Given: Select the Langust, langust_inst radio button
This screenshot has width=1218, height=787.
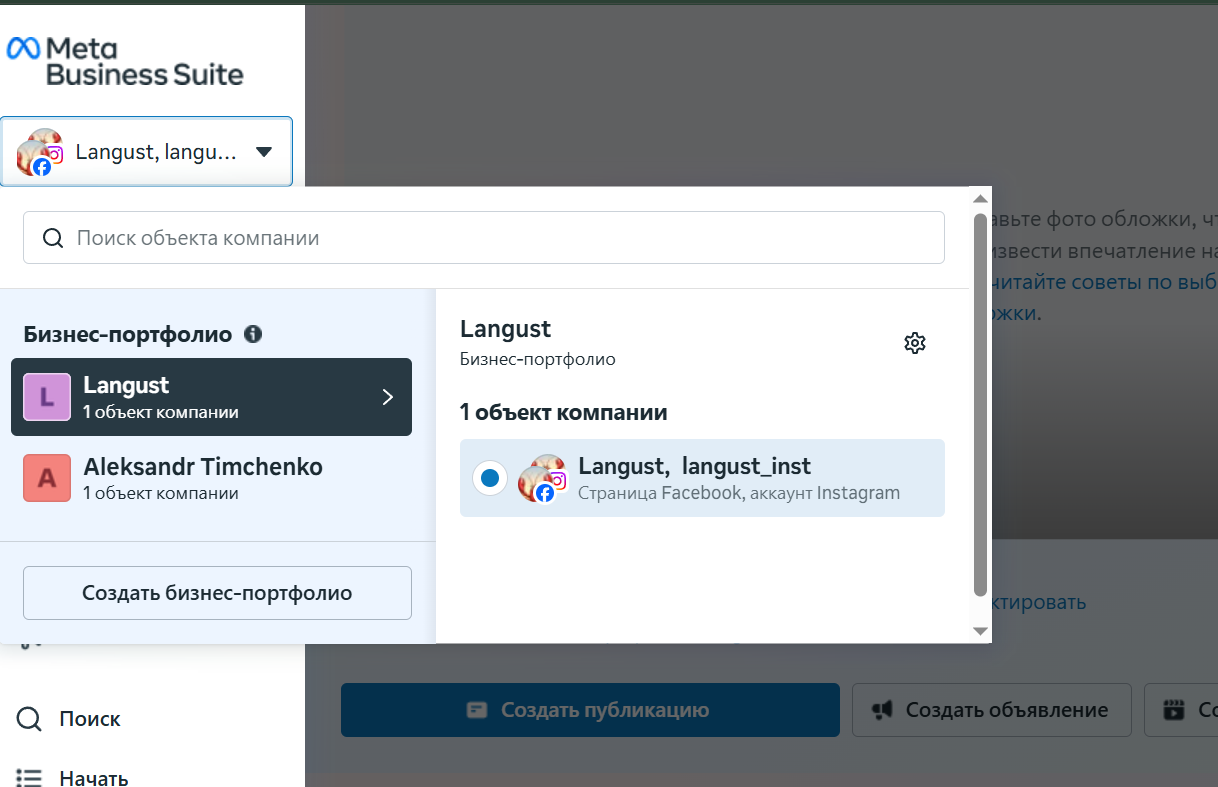Looking at the screenshot, I should click(x=490, y=478).
